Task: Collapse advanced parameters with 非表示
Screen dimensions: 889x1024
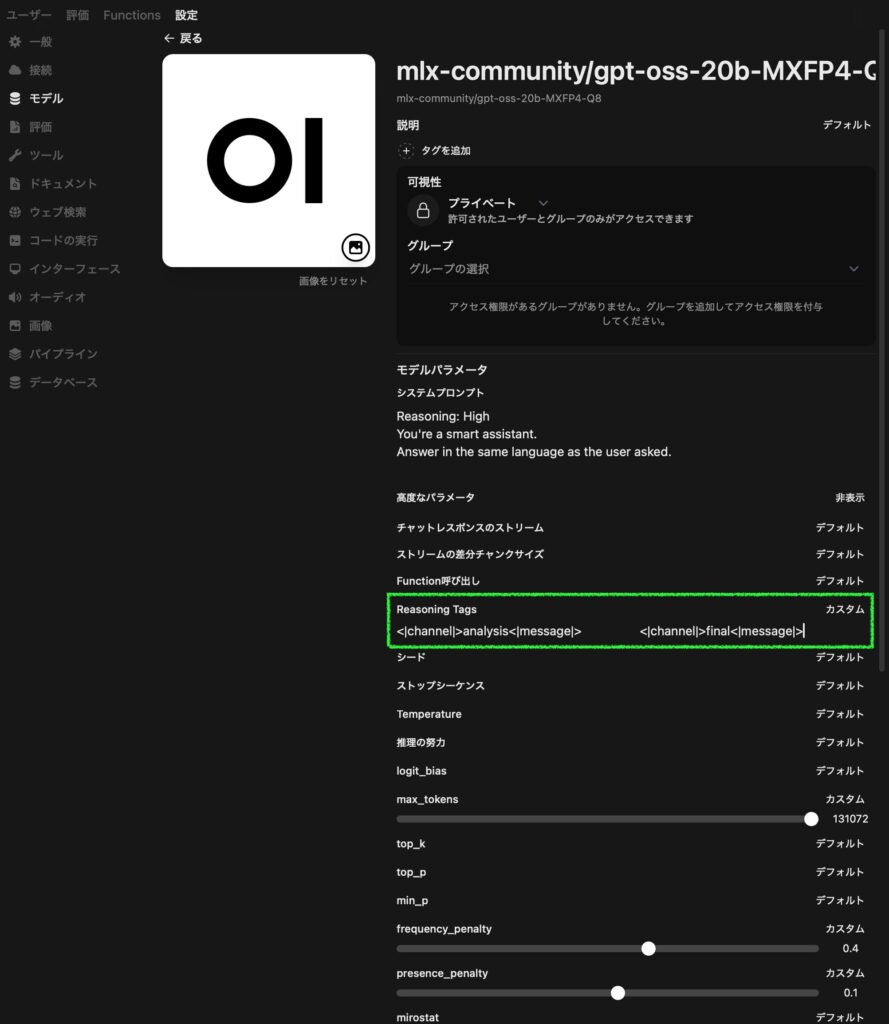Action: 850,498
